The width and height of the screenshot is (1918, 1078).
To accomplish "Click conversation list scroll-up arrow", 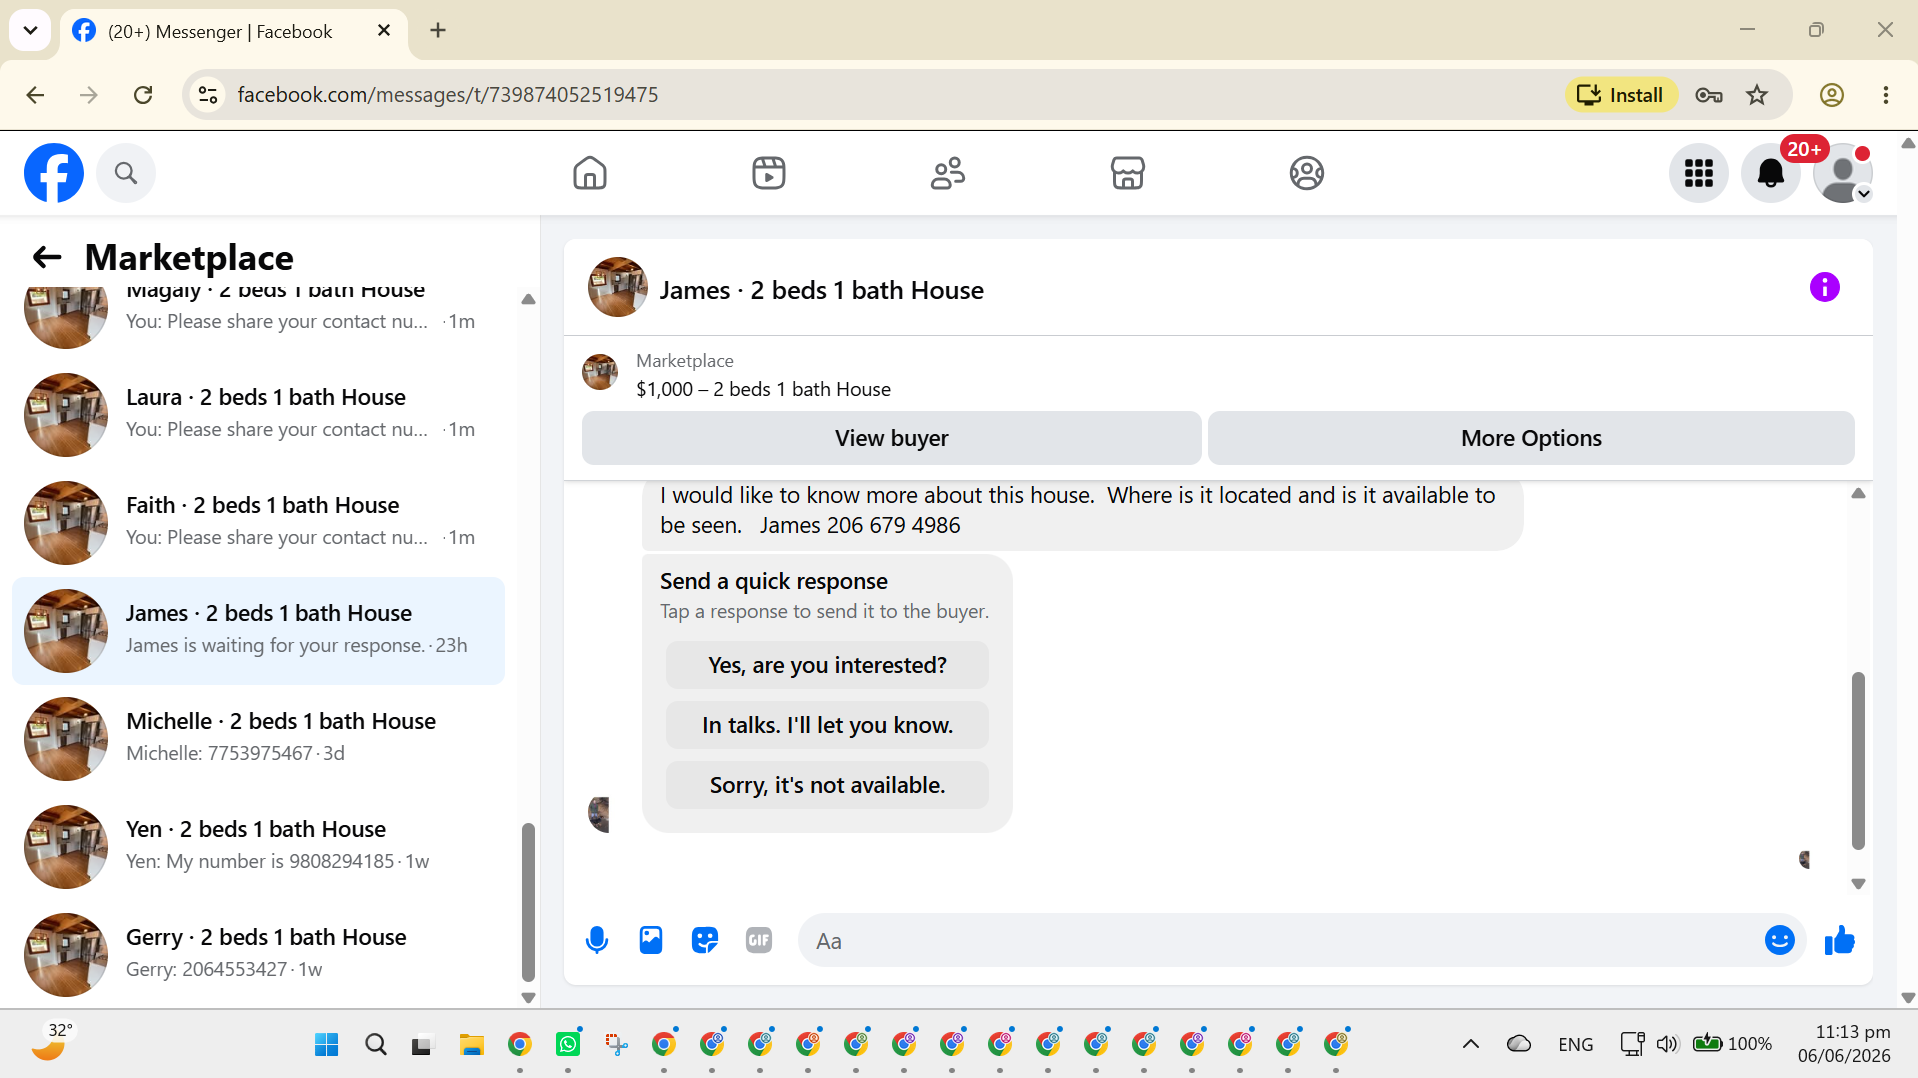I will point(528,299).
